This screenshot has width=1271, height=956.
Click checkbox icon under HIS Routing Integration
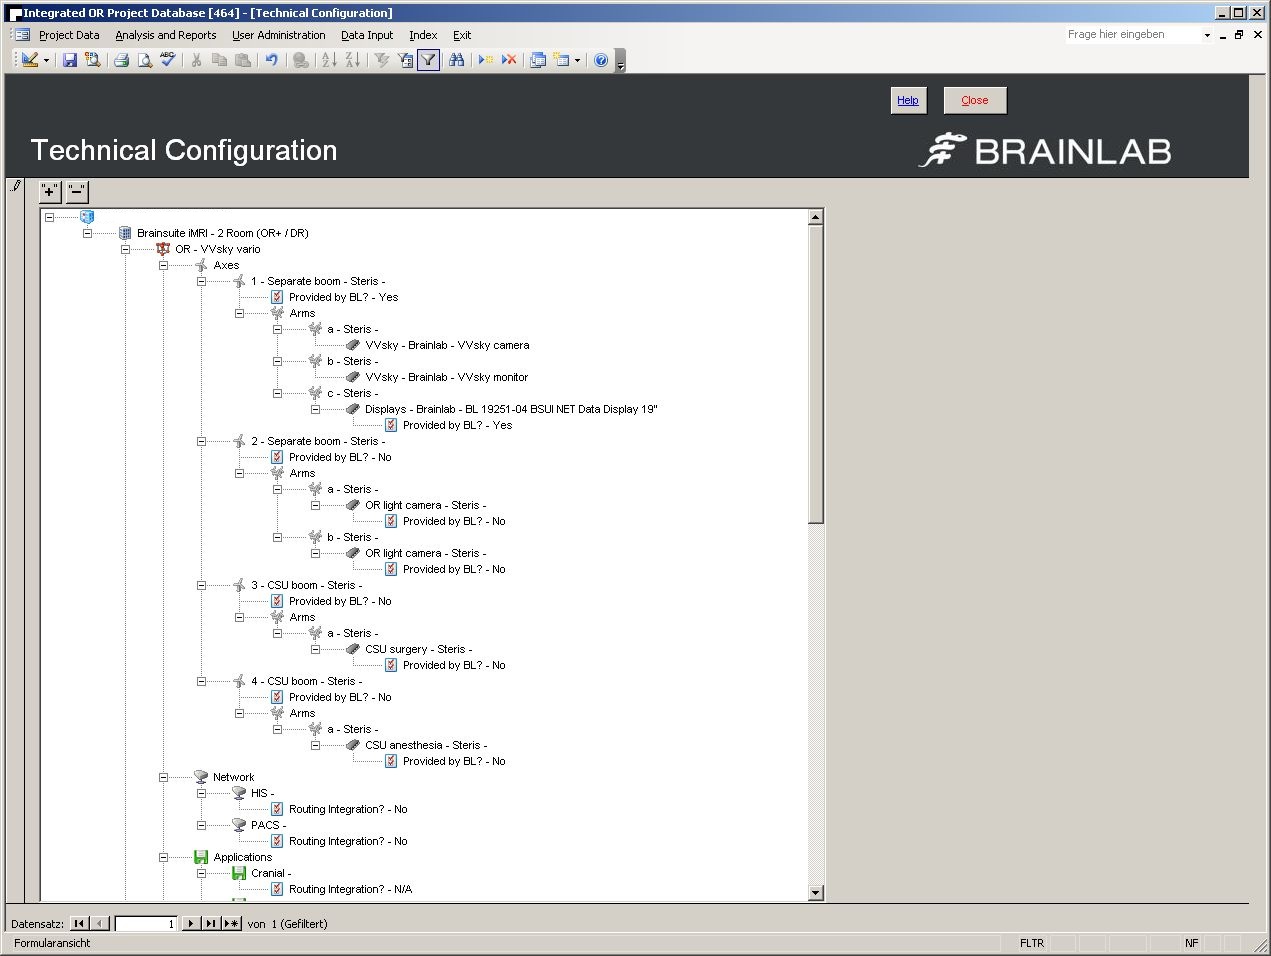pos(277,809)
